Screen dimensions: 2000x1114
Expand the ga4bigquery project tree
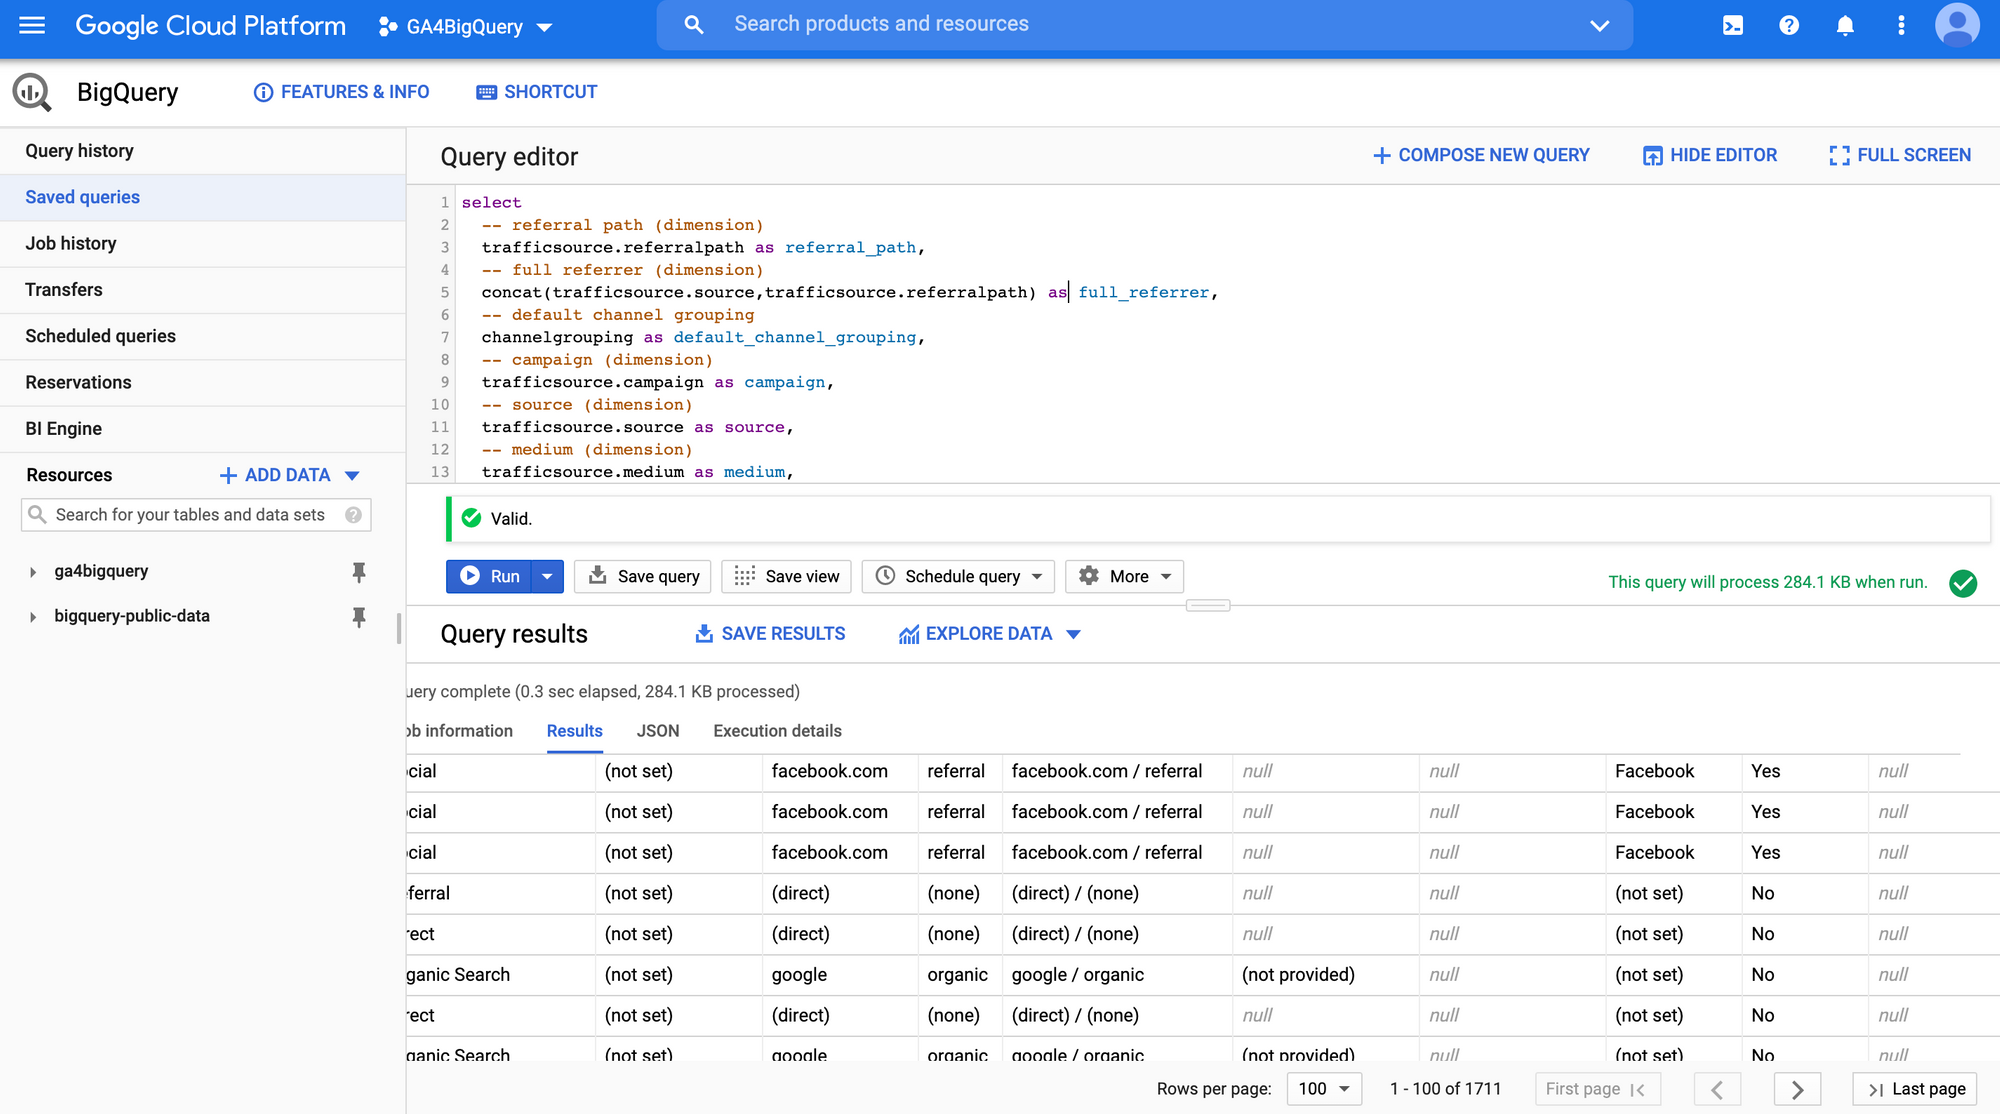click(x=33, y=572)
